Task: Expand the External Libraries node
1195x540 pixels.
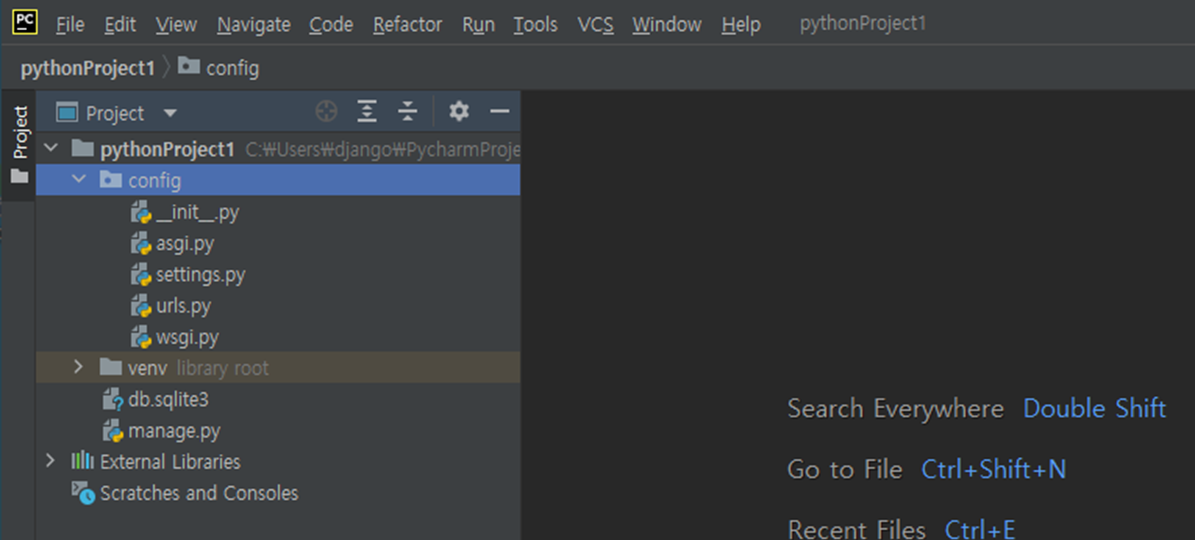Action: [51, 461]
